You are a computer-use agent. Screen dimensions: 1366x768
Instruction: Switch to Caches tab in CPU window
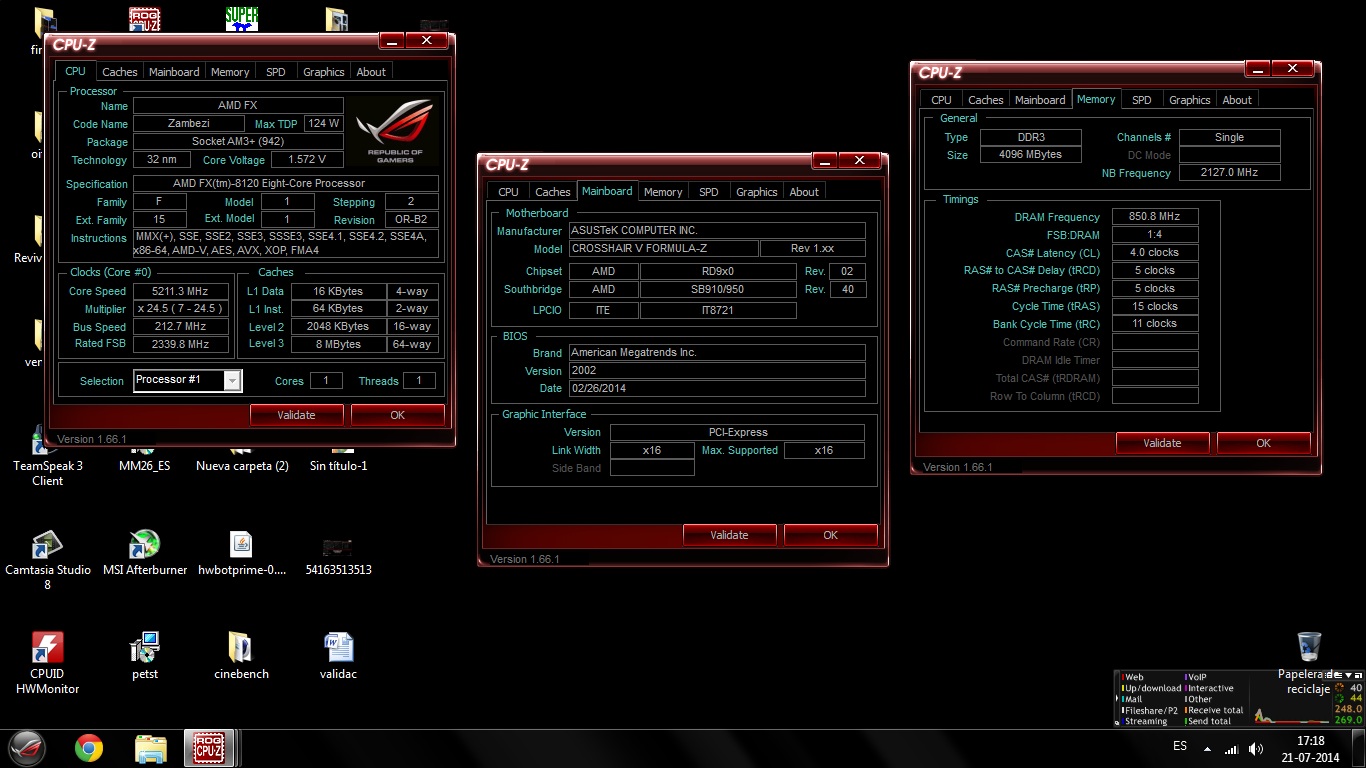pyautogui.click(x=120, y=72)
